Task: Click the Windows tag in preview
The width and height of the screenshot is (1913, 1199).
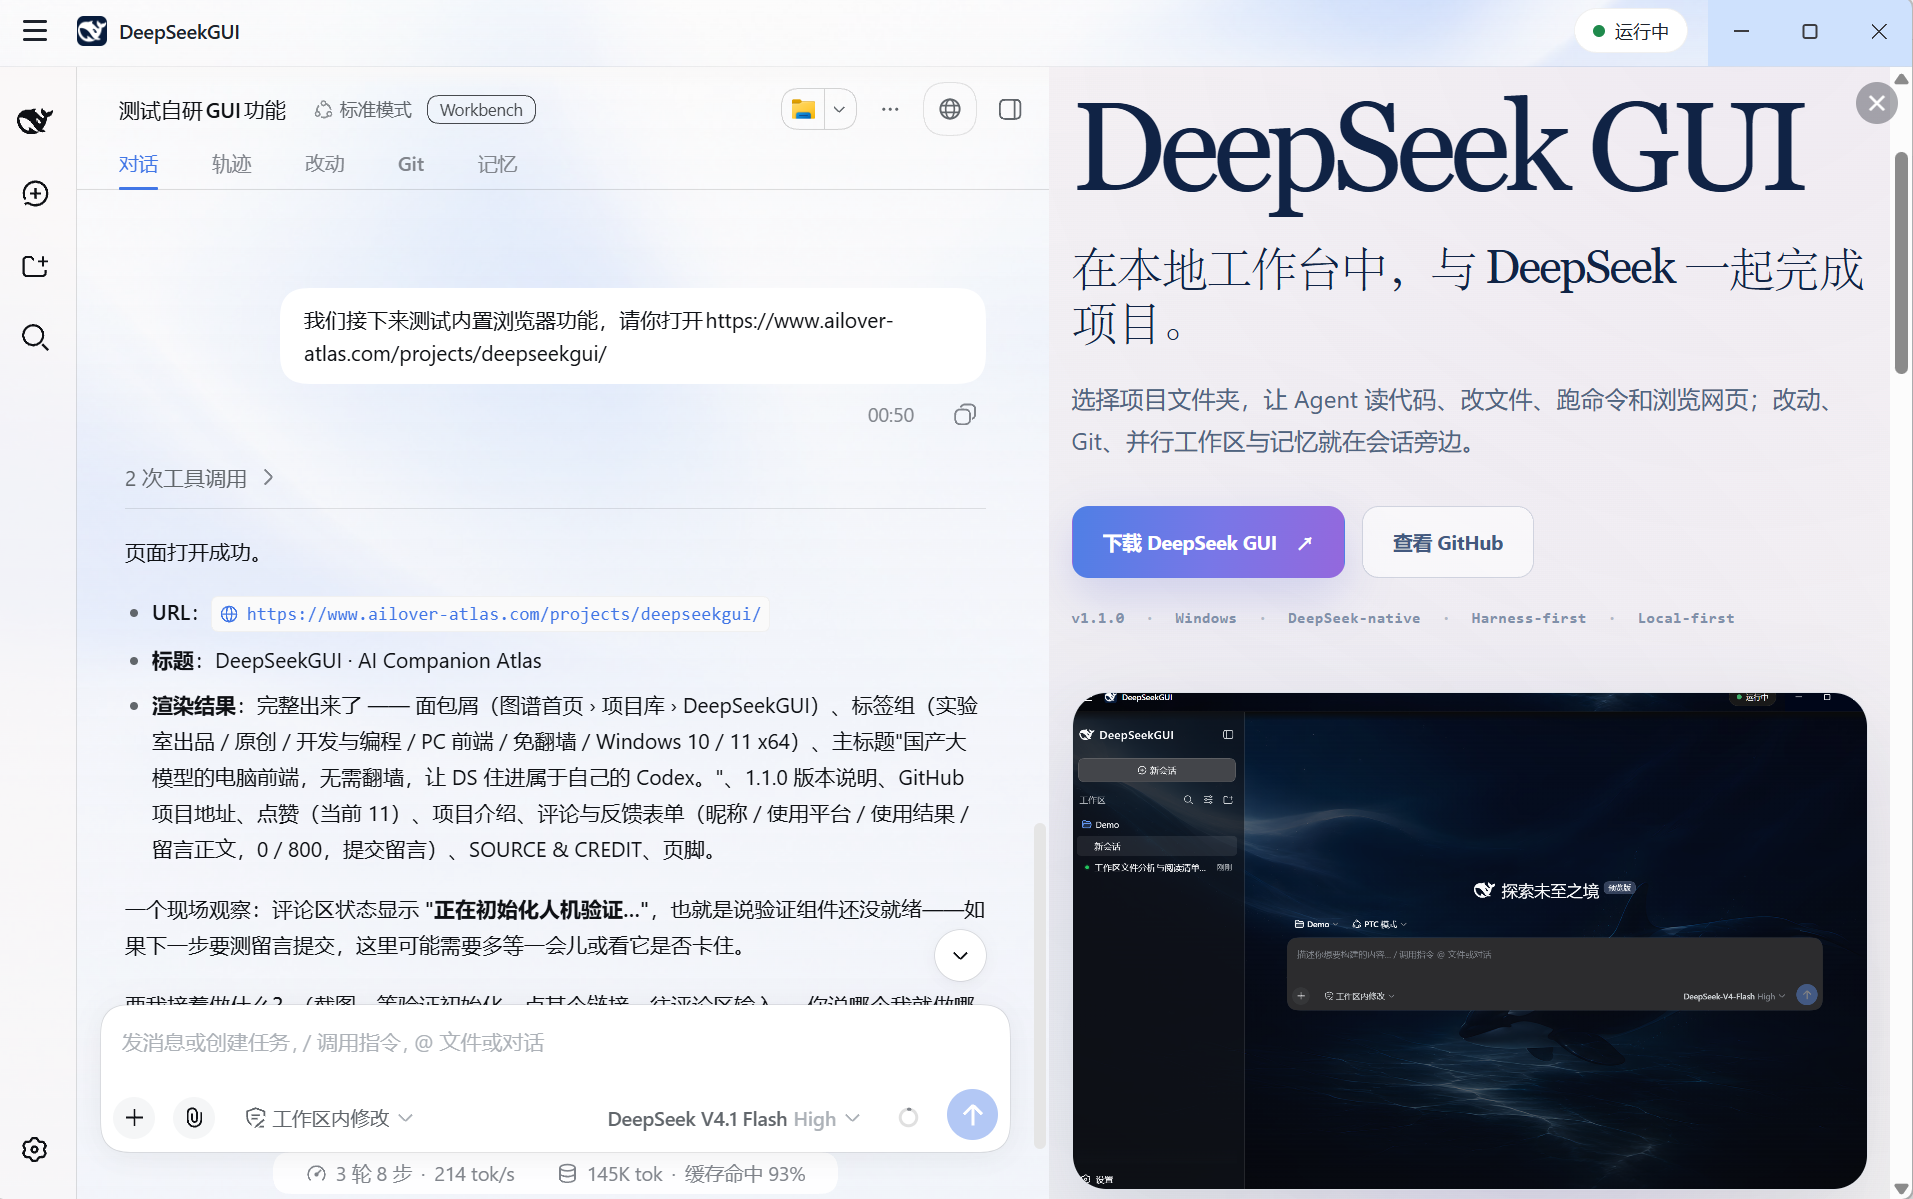Action: (1205, 618)
